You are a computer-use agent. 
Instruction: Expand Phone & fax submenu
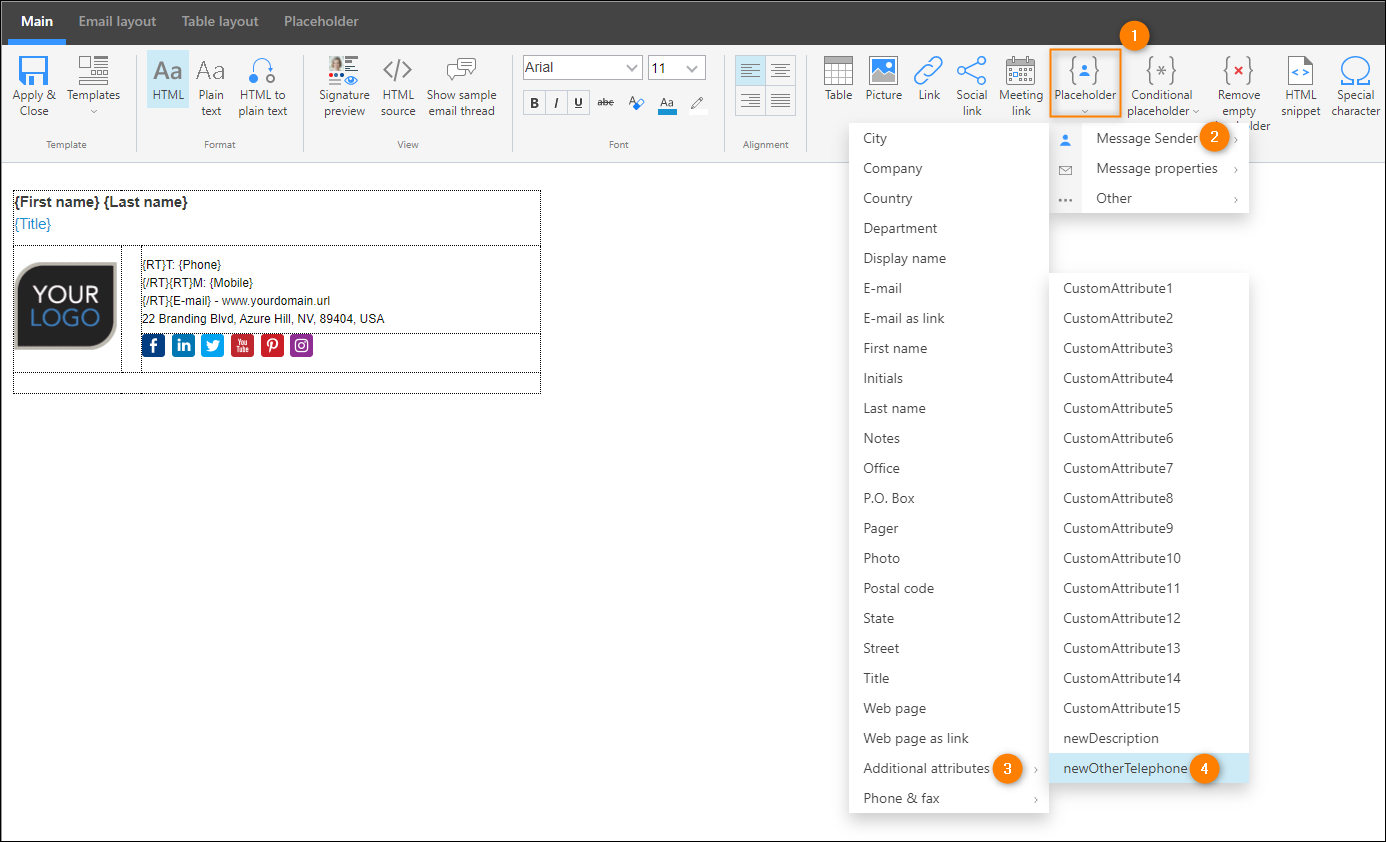click(x=948, y=798)
